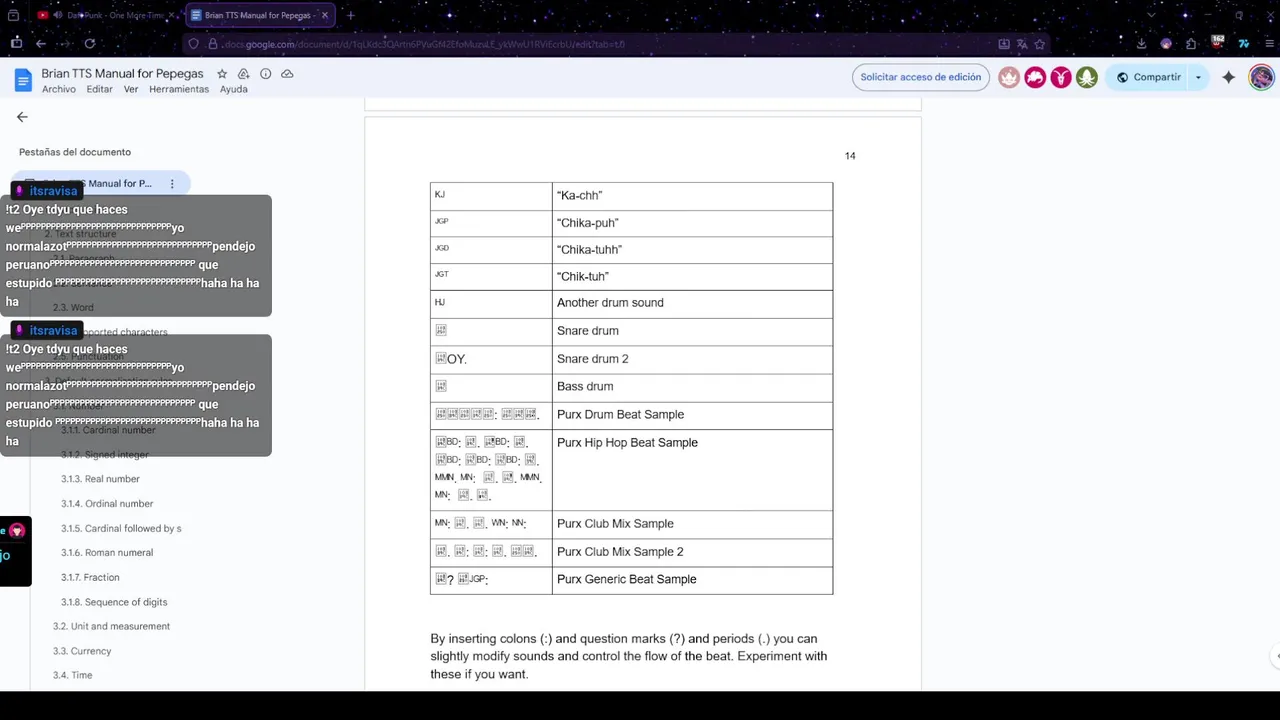
Task: Jump to 3.1.6. Roman numeral heading
Action: coord(107,553)
